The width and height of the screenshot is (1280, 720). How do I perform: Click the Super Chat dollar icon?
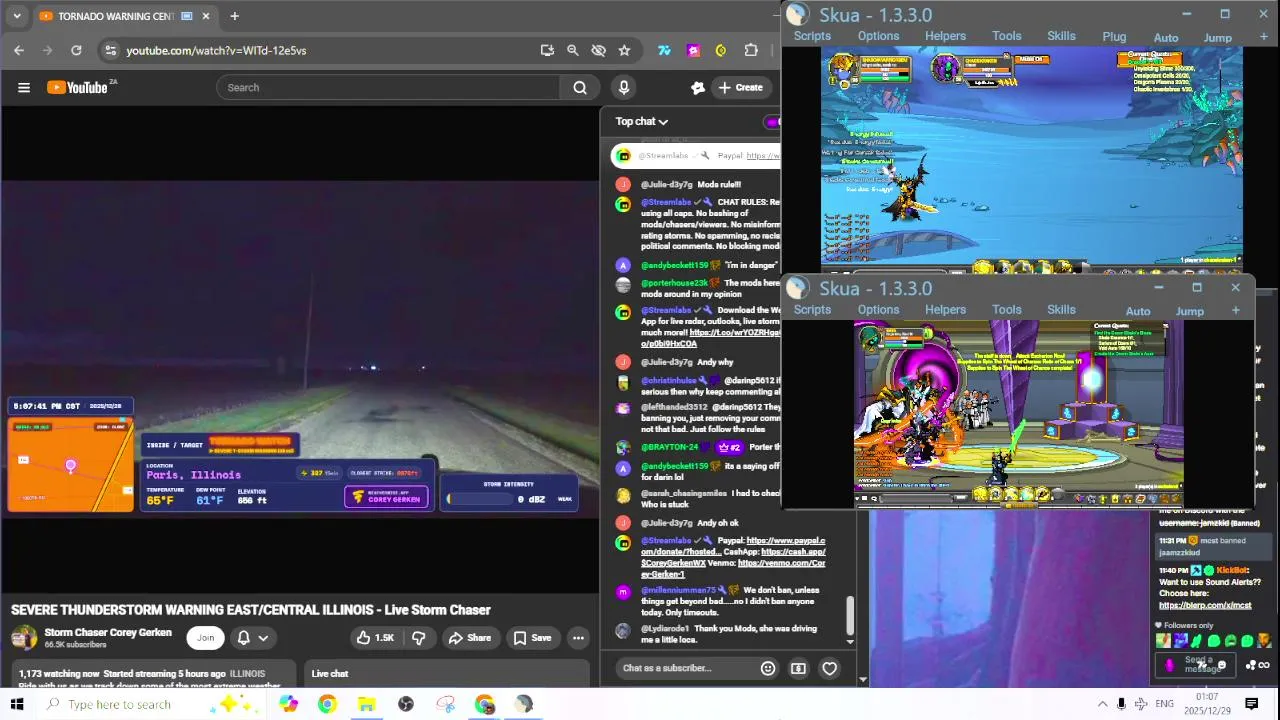pyautogui.click(x=798, y=668)
